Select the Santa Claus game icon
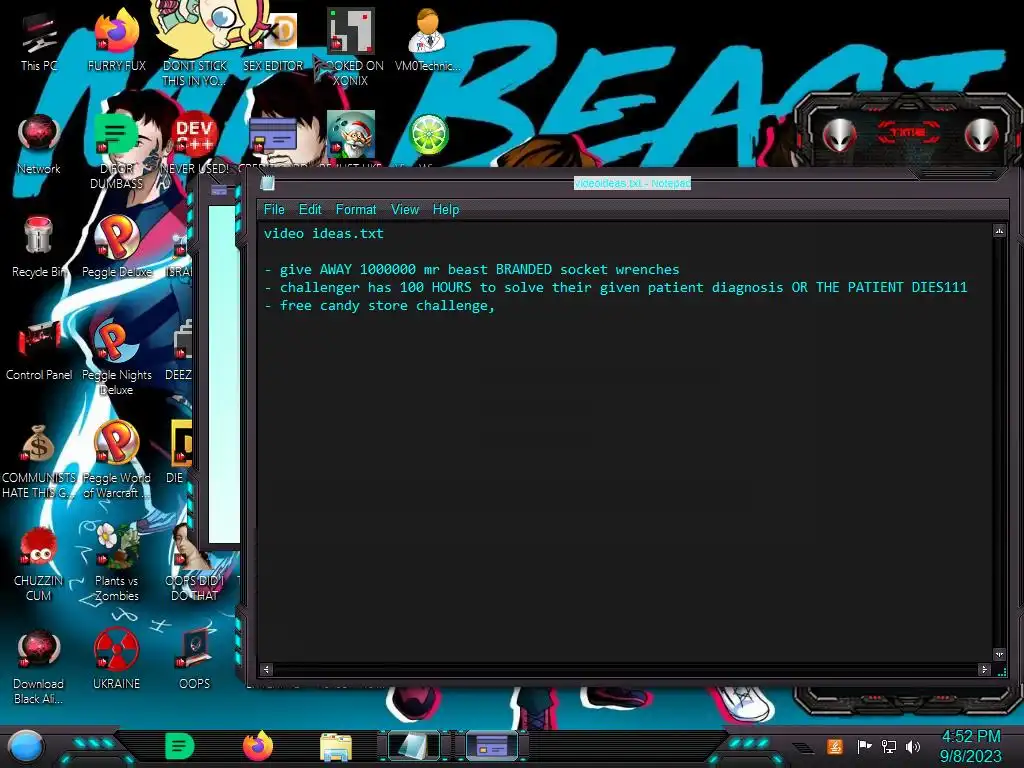Screen dimensions: 1024x768 click(351, 135)
